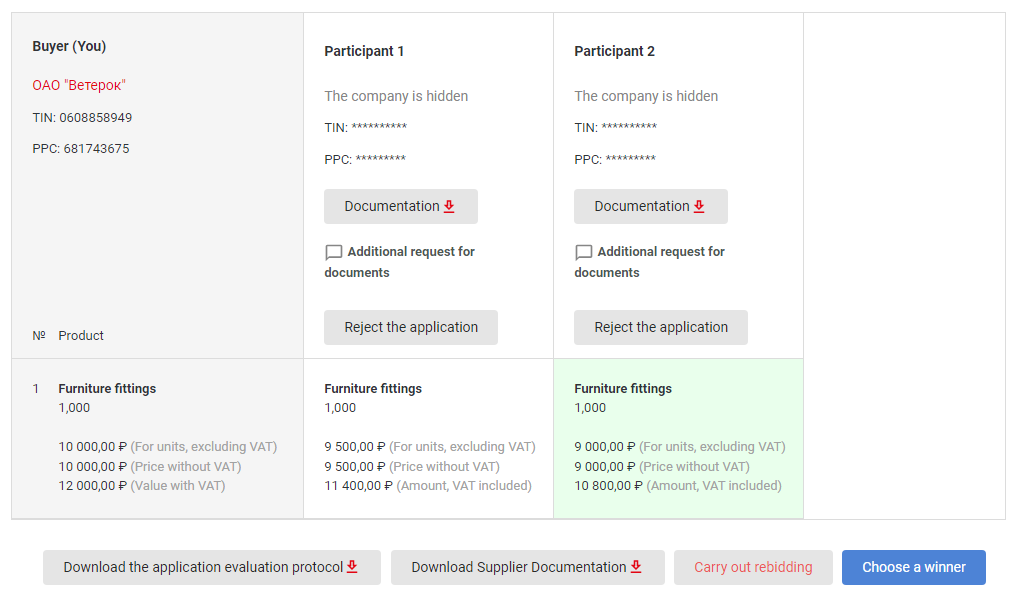Download the application evaluation protocol
The image size is (1021, 605).
pyautogui.click(x=212, y=567)
